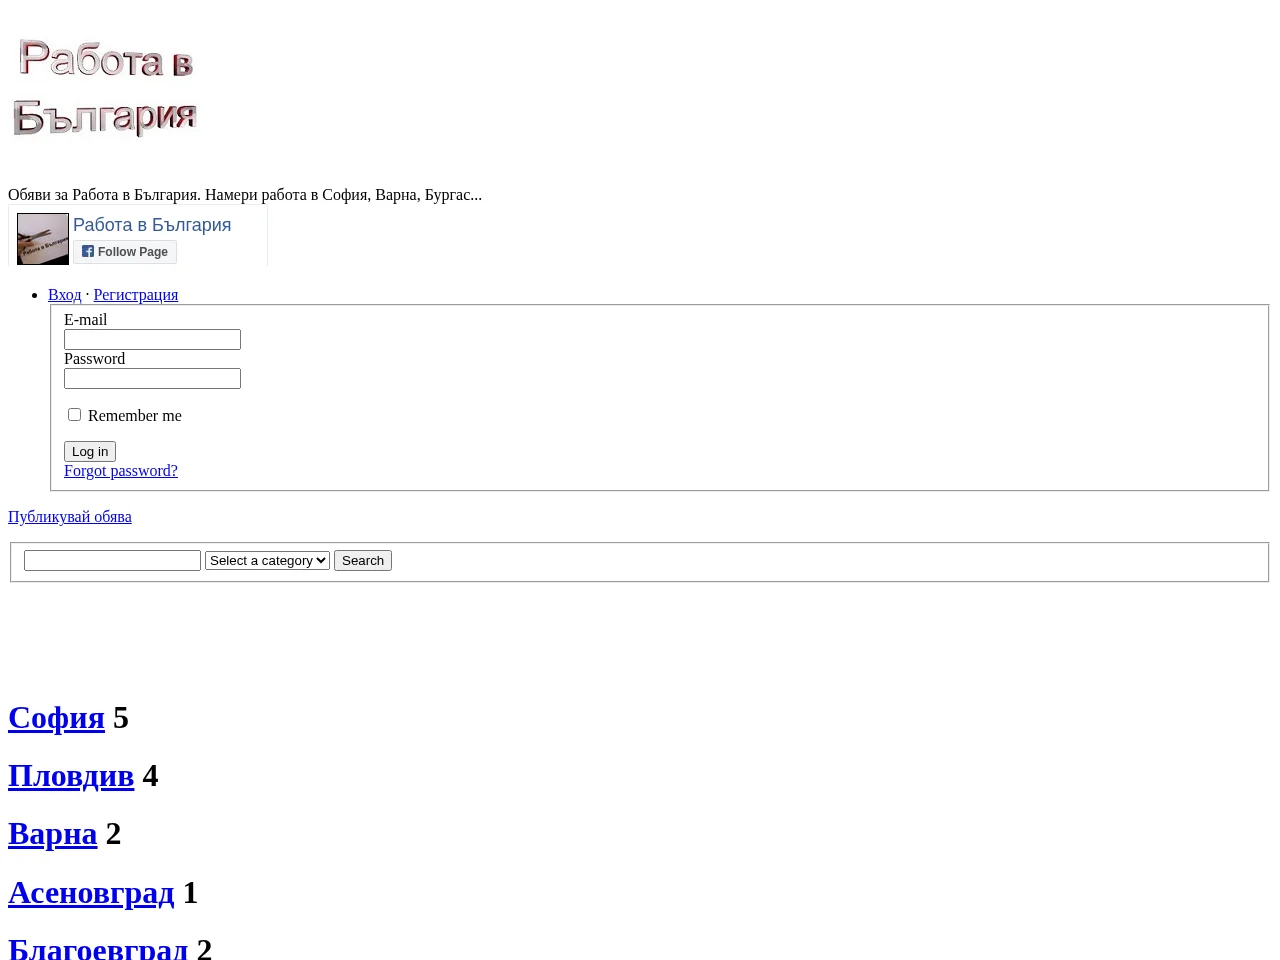
Task: Open the Вход login link
Action: click(x=65, y=295)
